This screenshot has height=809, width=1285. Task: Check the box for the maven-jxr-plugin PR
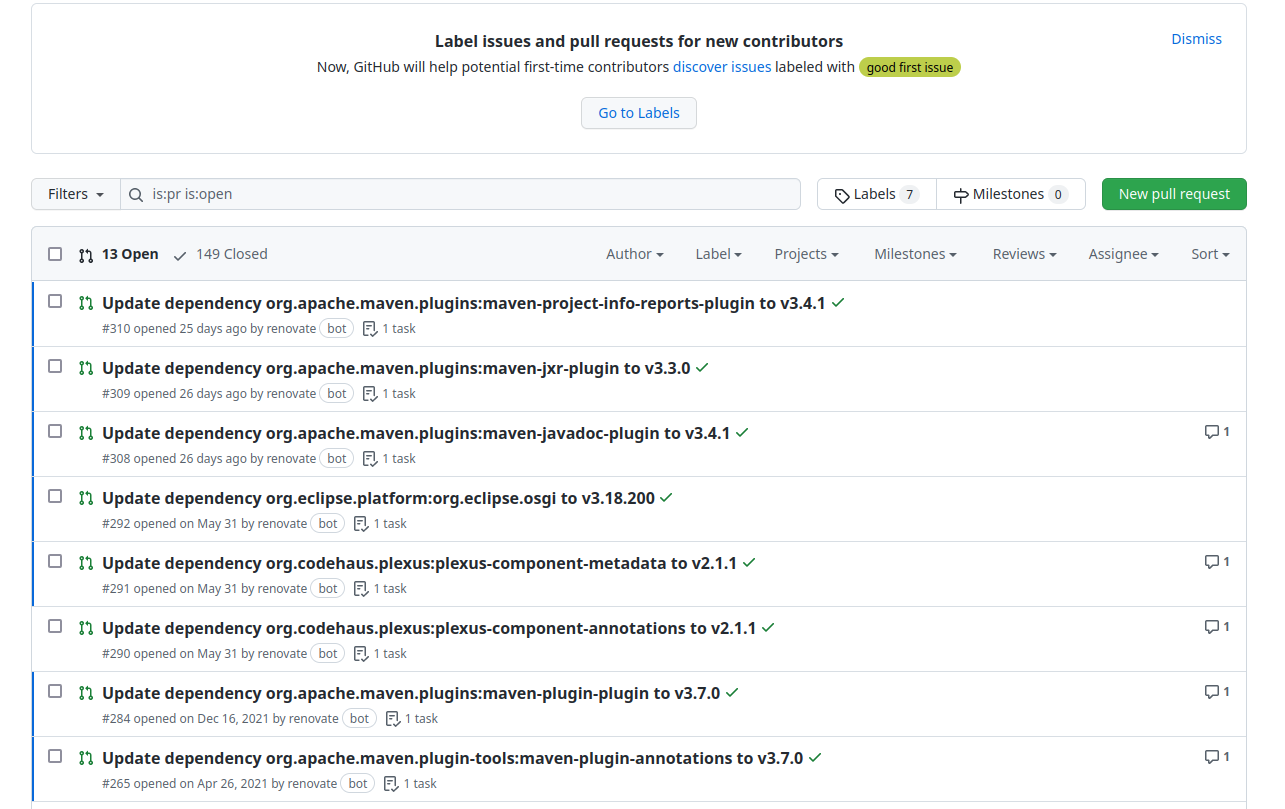55,366
